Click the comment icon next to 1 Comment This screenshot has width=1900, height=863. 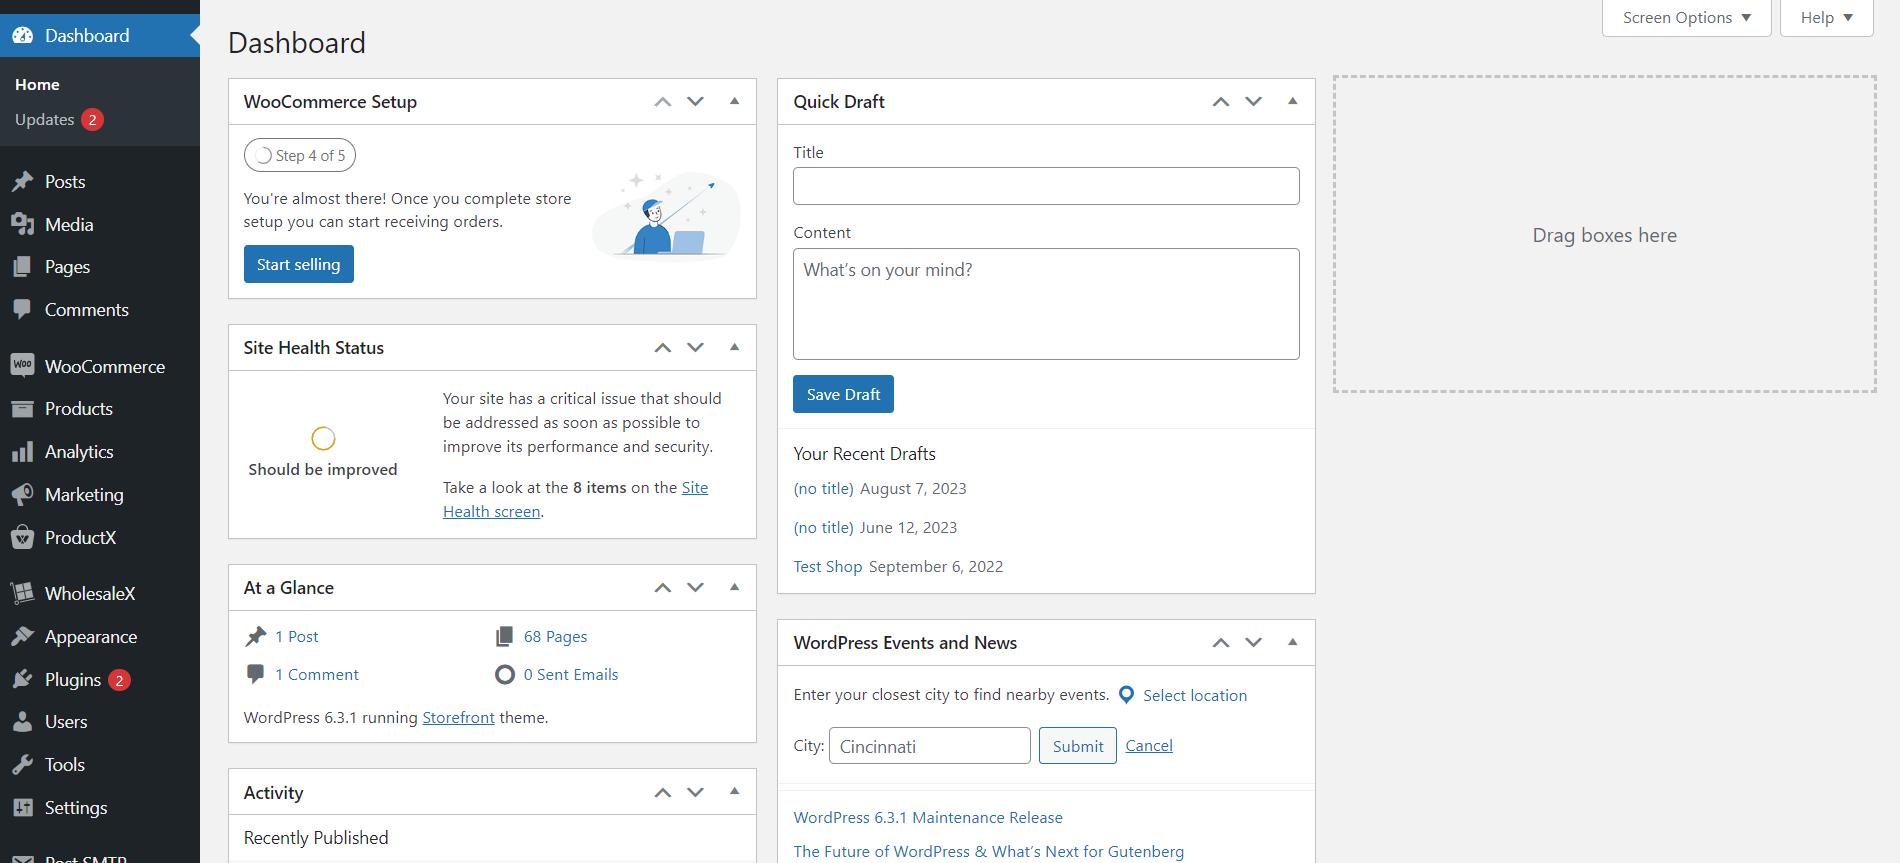pos(256,674)
